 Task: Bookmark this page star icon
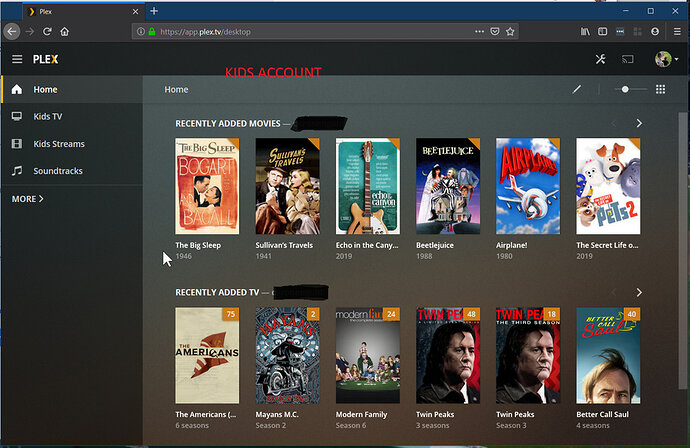(x=510, y=32)
